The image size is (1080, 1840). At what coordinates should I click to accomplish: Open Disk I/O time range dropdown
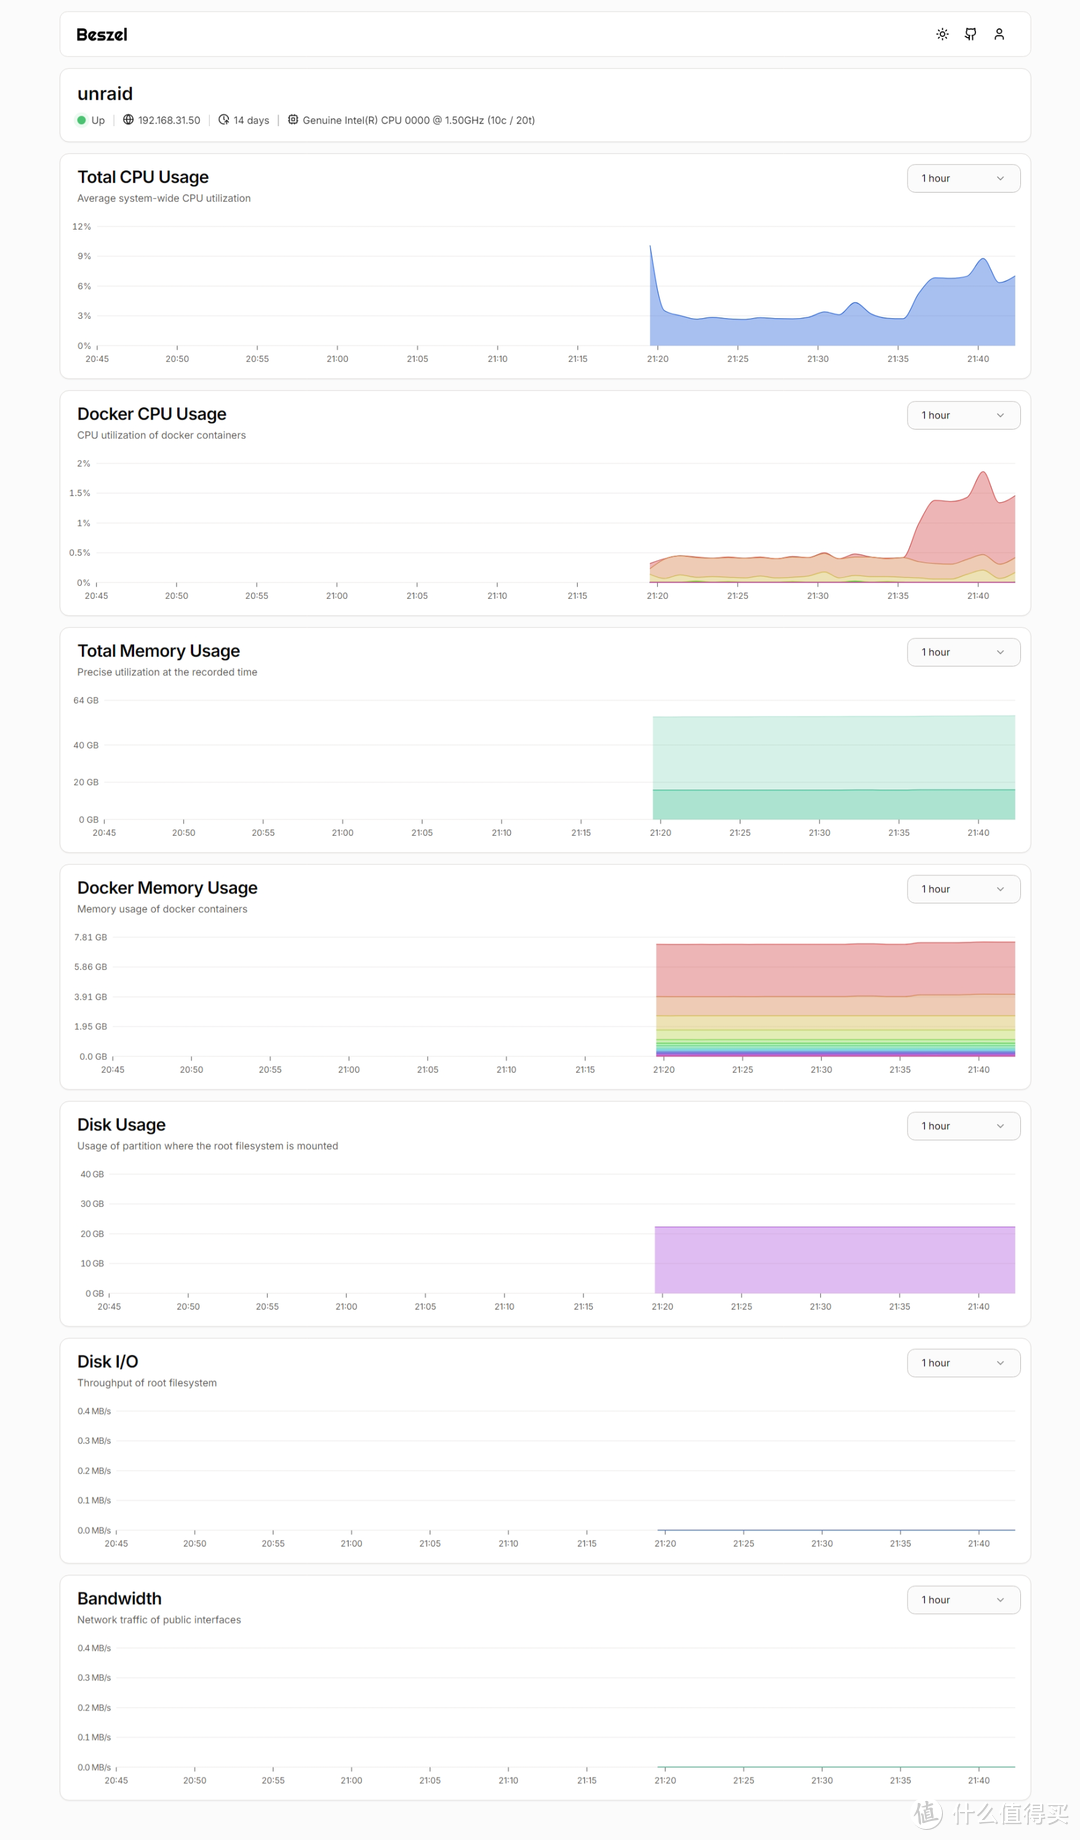[x=963, y=1363]
